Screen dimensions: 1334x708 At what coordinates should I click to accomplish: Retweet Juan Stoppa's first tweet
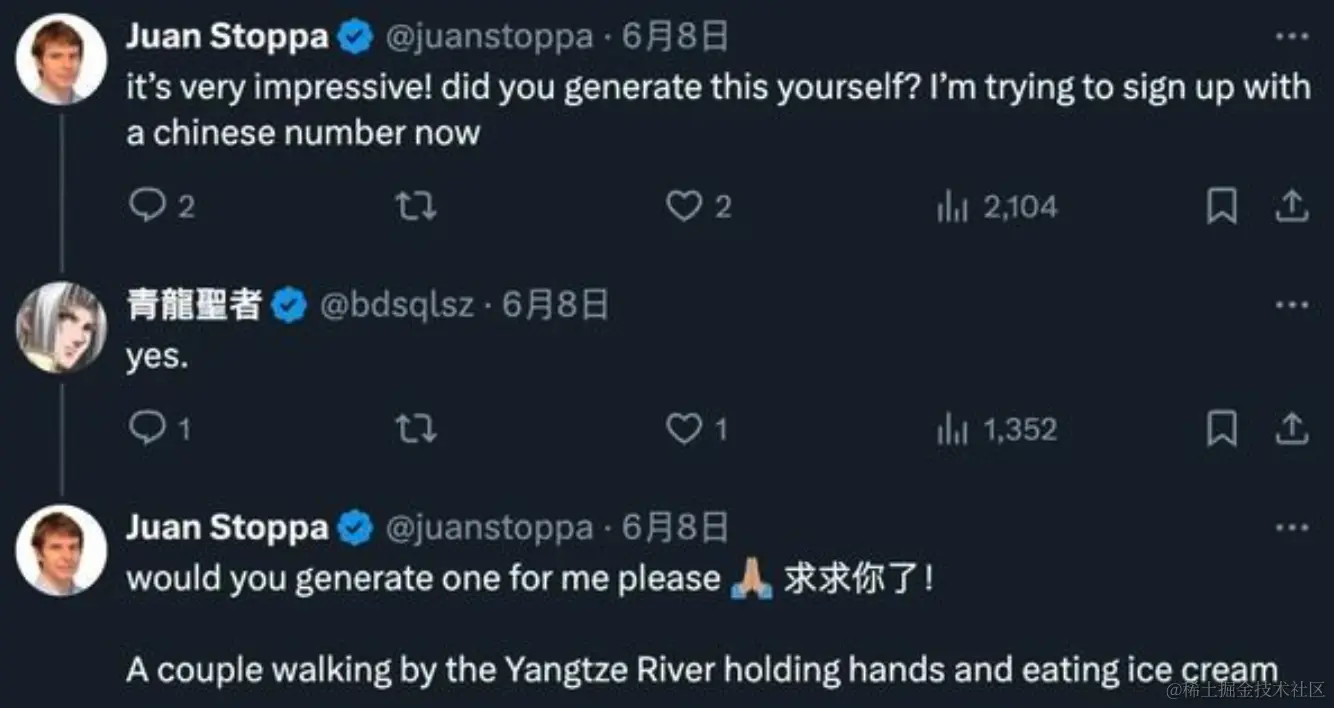(416, 206)
